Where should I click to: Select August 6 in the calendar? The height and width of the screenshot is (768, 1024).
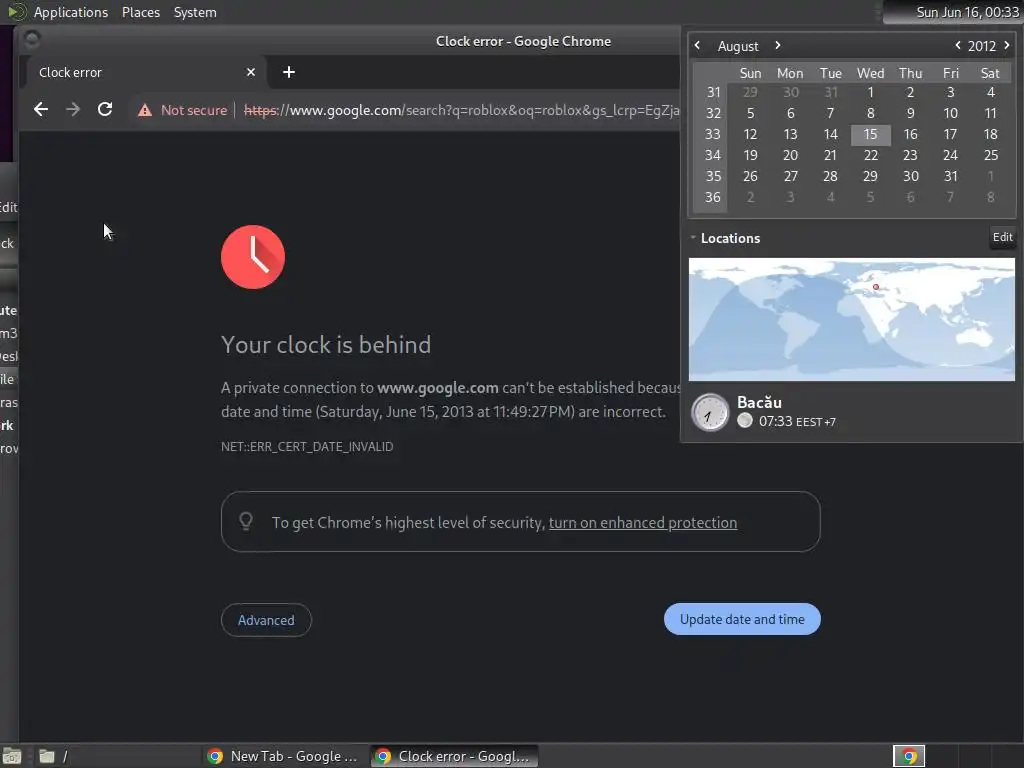(x=790, y=114)
